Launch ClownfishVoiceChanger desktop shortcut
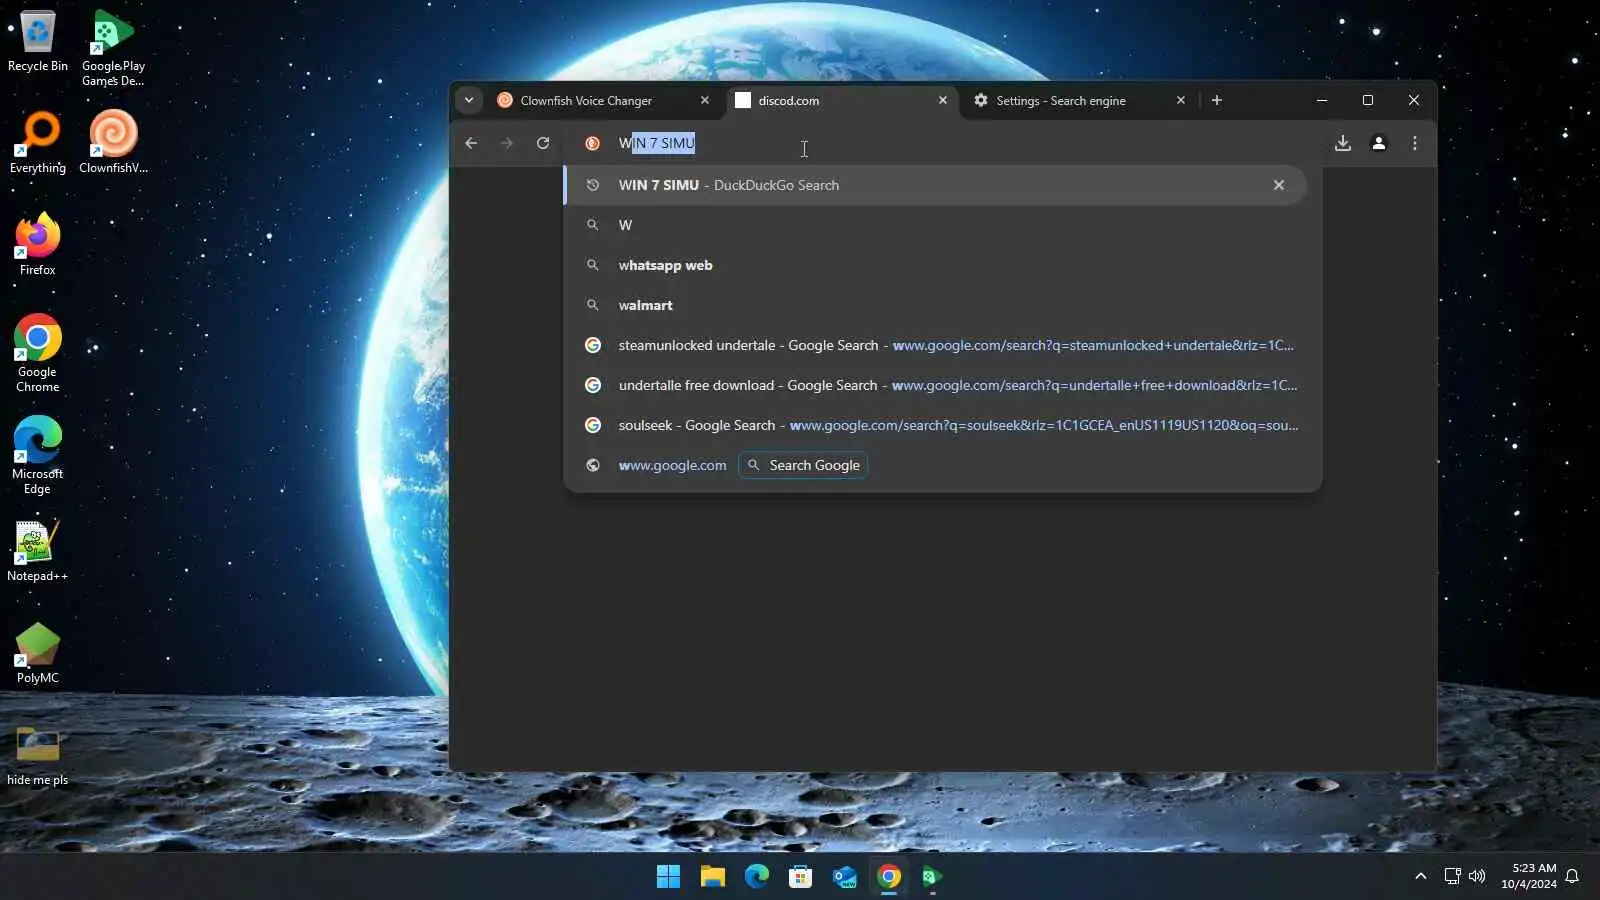This screenshot has height=900, width=1600. coord(113,143)
